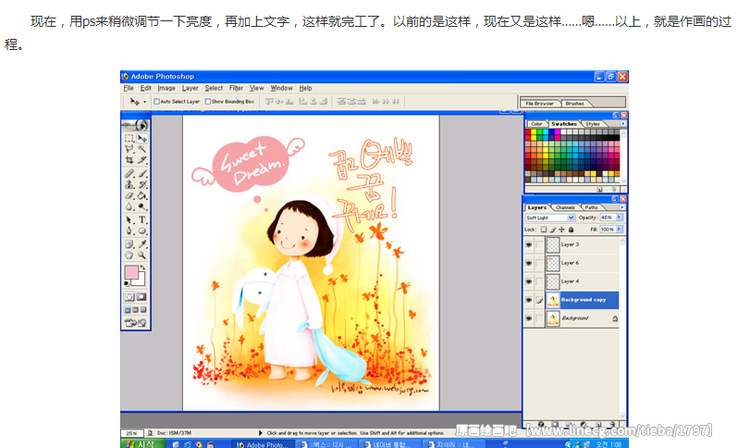This screenshot has height=448, width=750.
Task: Open the Opacity slider arrow
Action: click(619, 217)
